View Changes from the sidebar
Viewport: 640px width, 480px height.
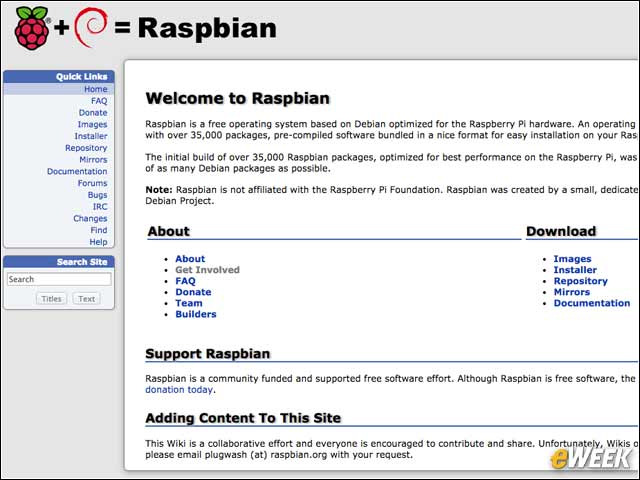90,219
